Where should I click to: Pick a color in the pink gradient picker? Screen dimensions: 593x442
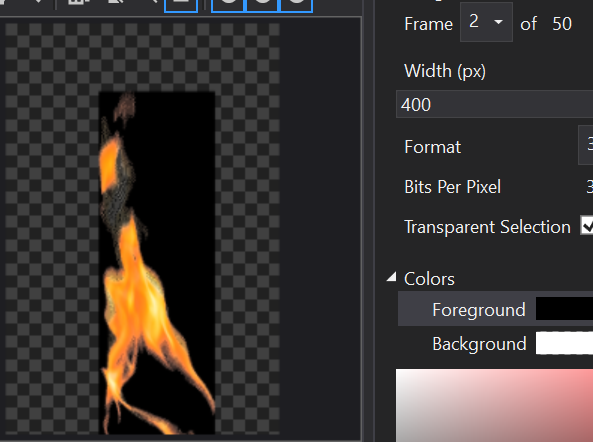click(x=494, y=405)
